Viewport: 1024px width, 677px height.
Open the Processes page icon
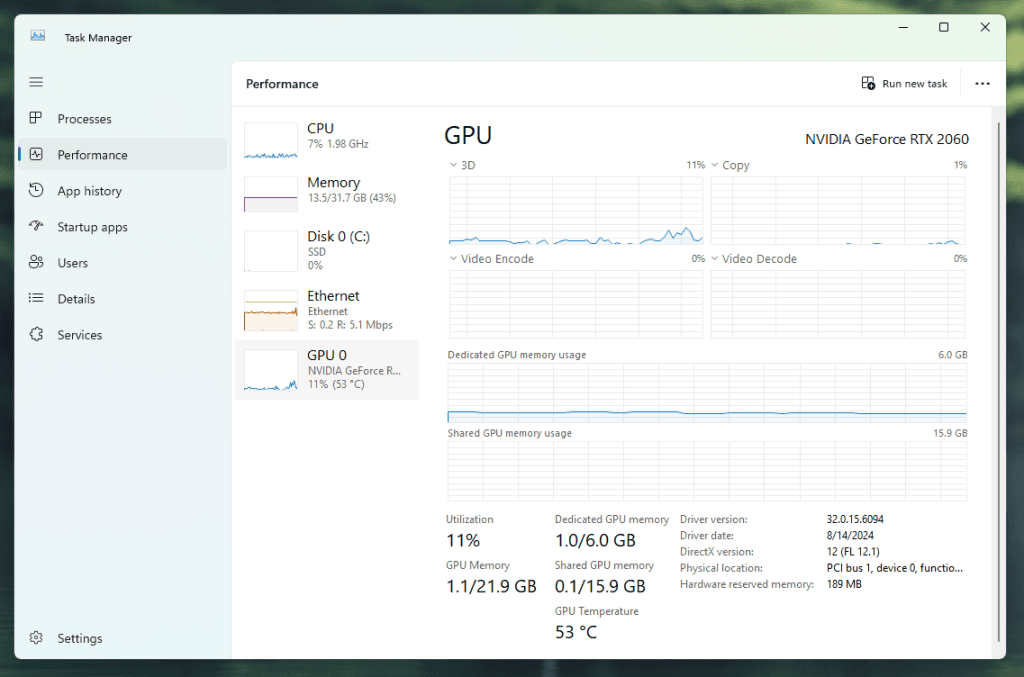coord(36,118)
